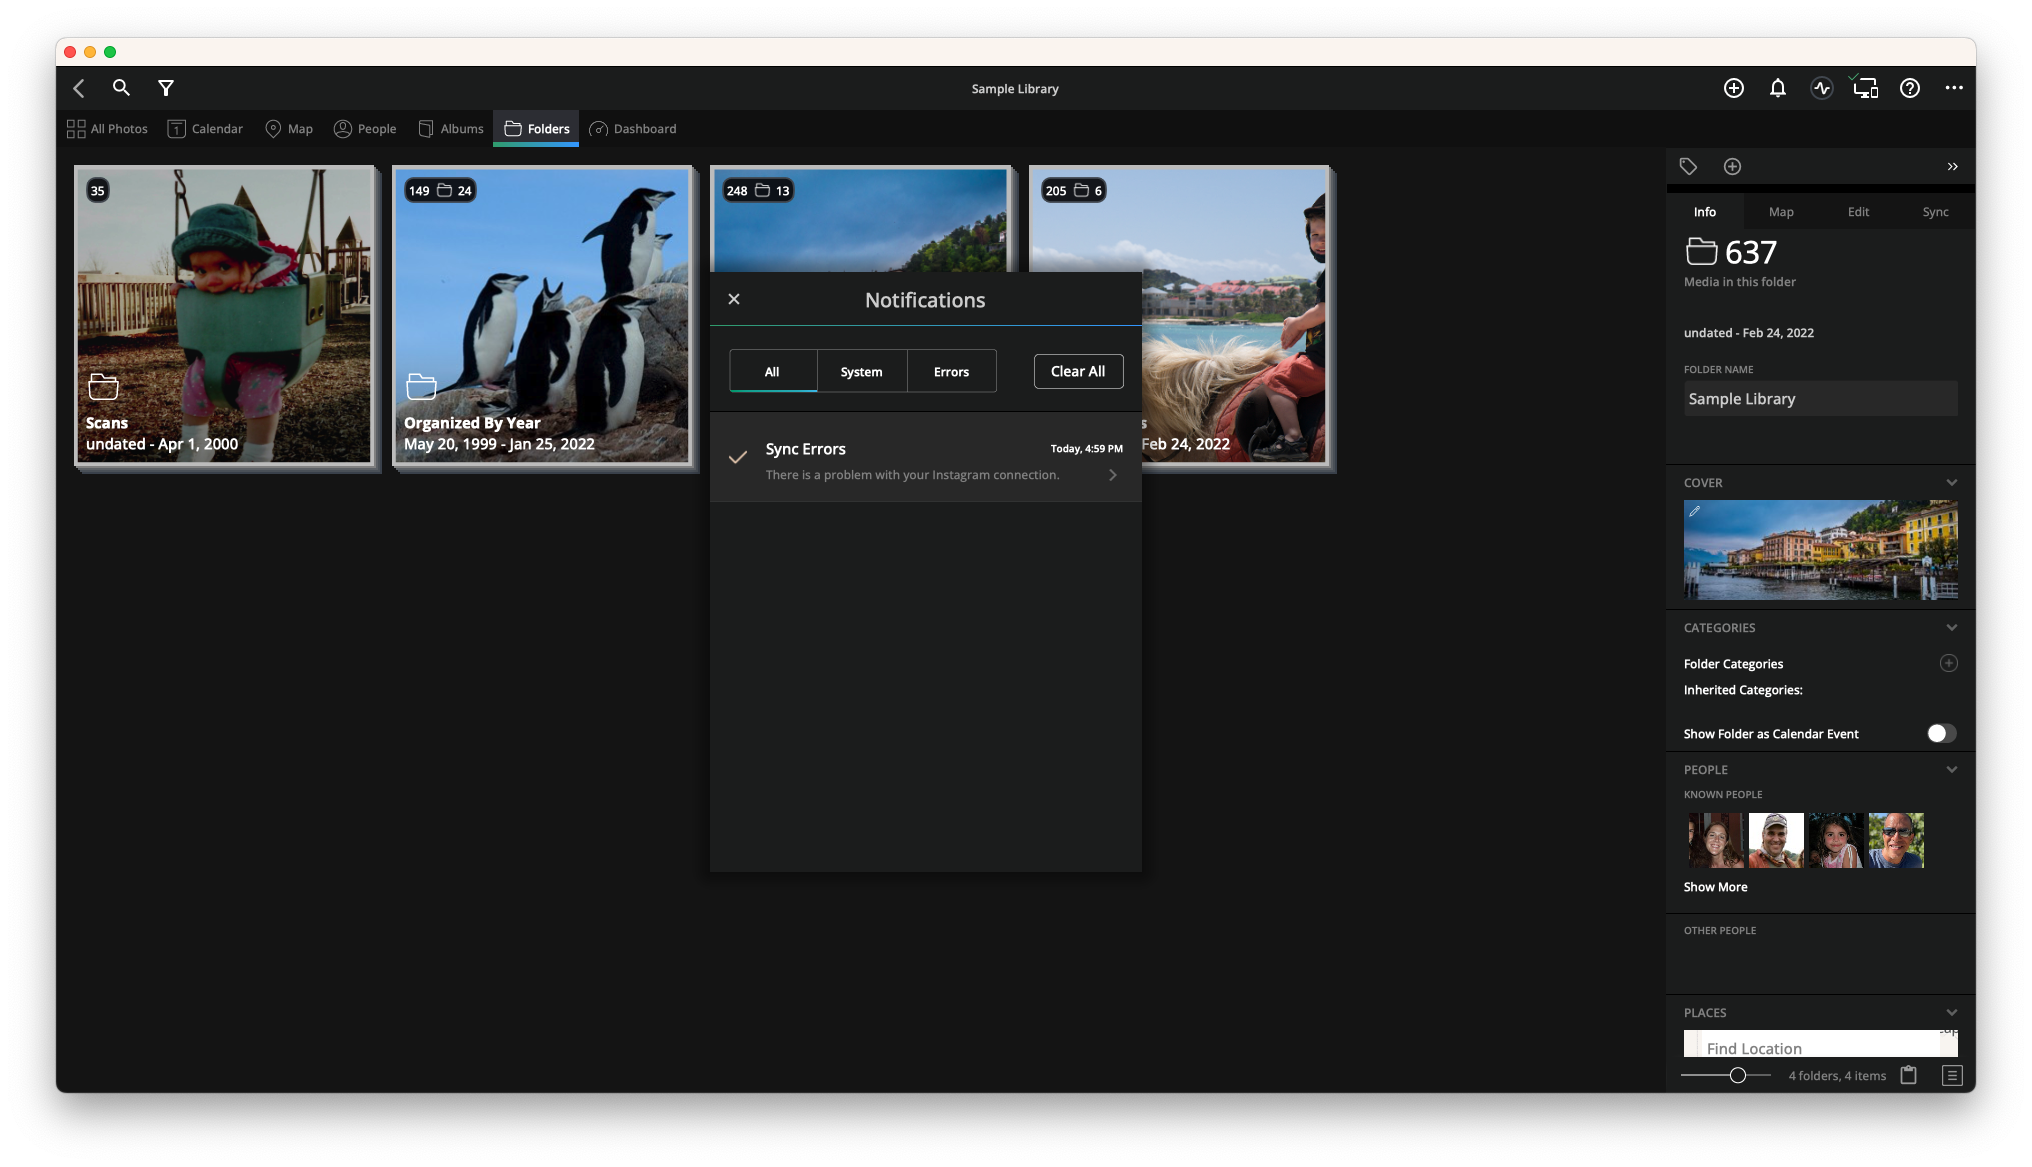Filter notifications by Errors
This screenshot has width=2032, height=1167.
click(x=952, y=371)
